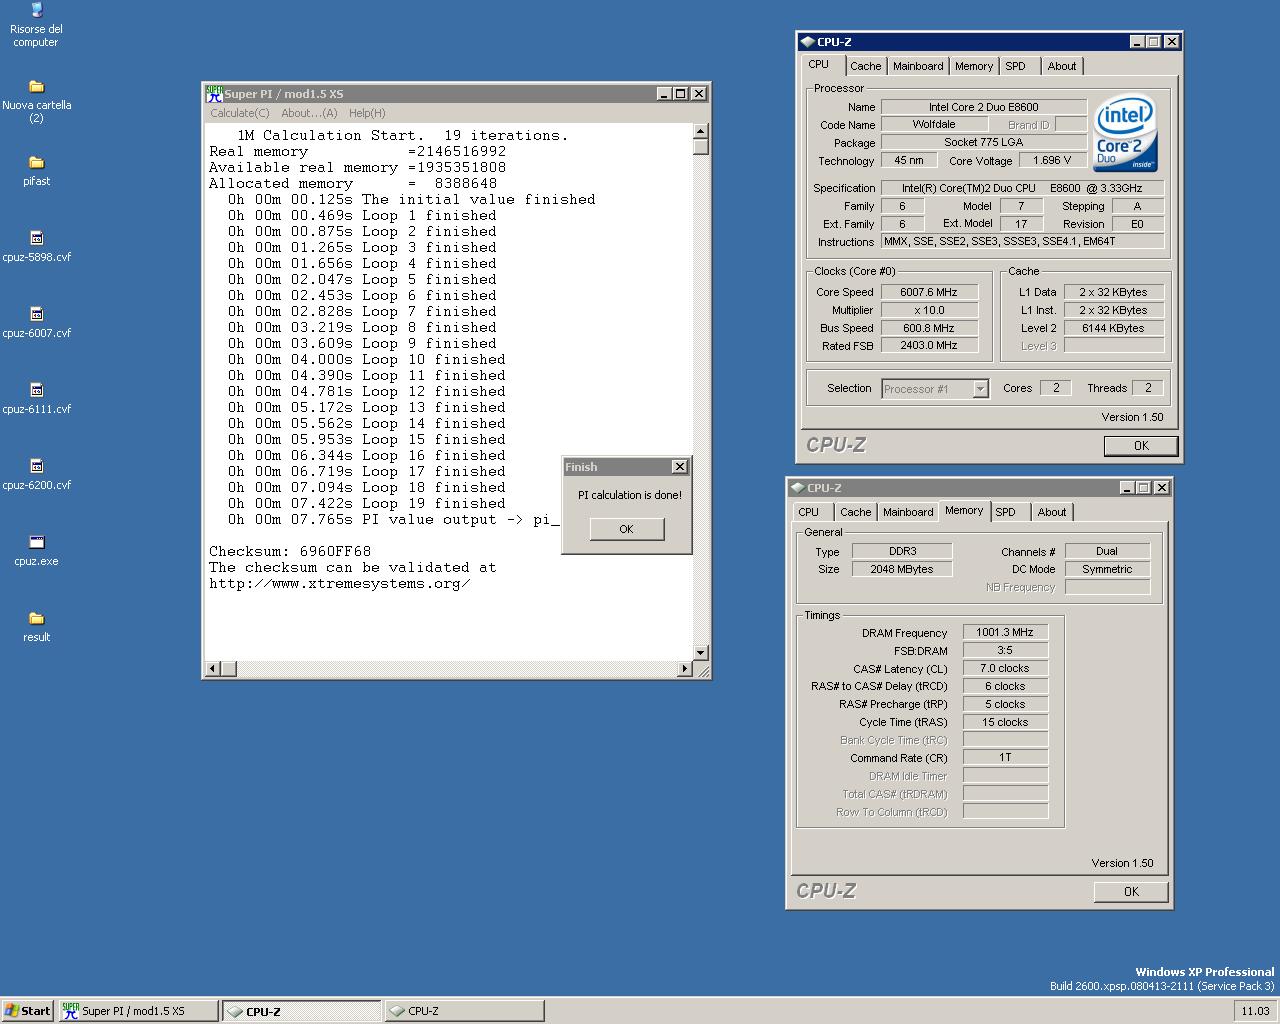
Task: Click http://www.xtremesystems.org/ text in Super PI
Action: [340, 583]
